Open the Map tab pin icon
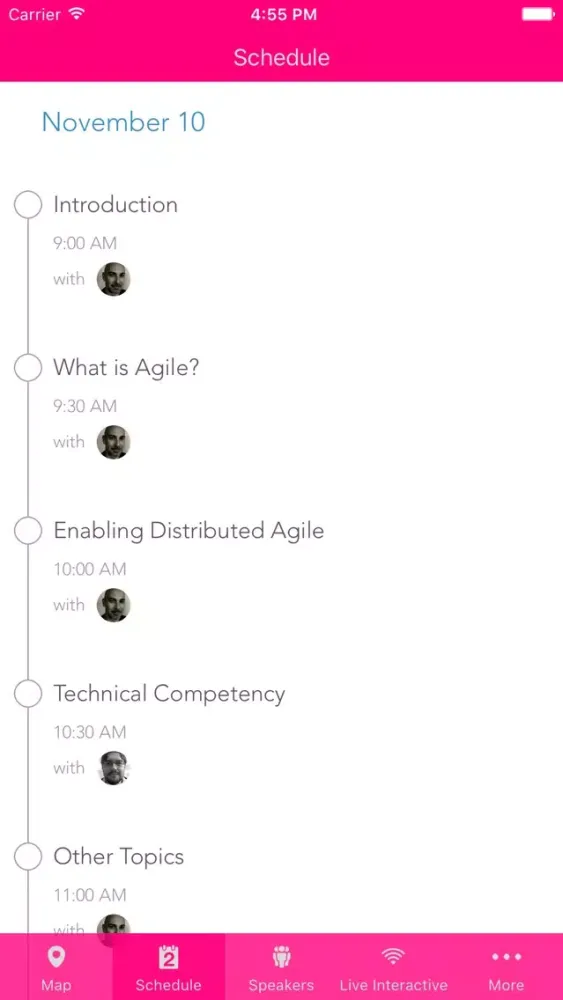The width and height of the screenshot is (563, 1000). (56, 957)
